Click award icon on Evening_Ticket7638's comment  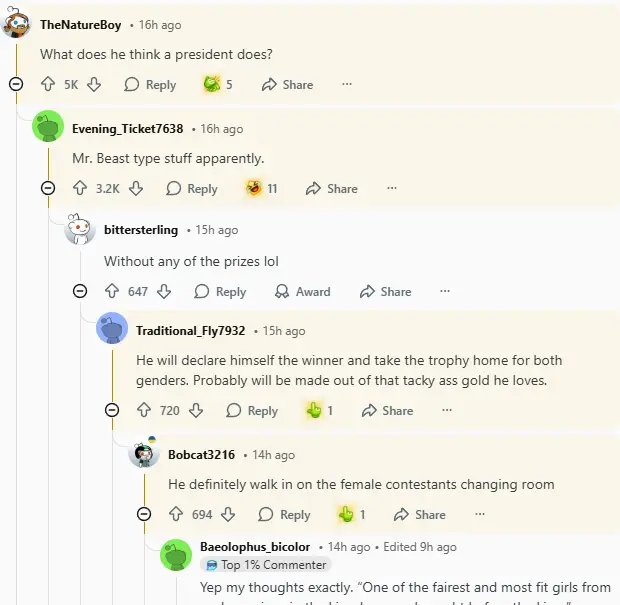tap(254, 188)
